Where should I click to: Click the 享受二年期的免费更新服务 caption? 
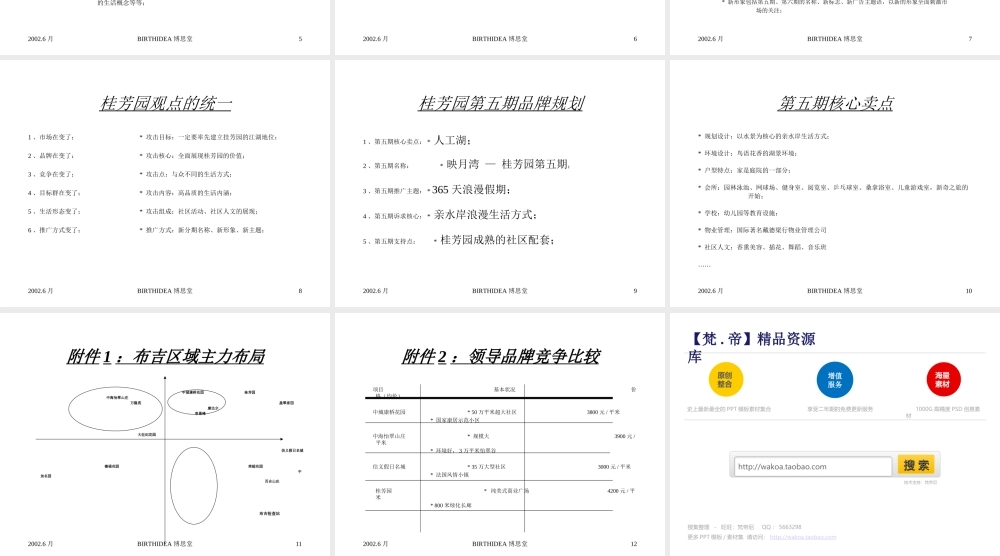840,409
